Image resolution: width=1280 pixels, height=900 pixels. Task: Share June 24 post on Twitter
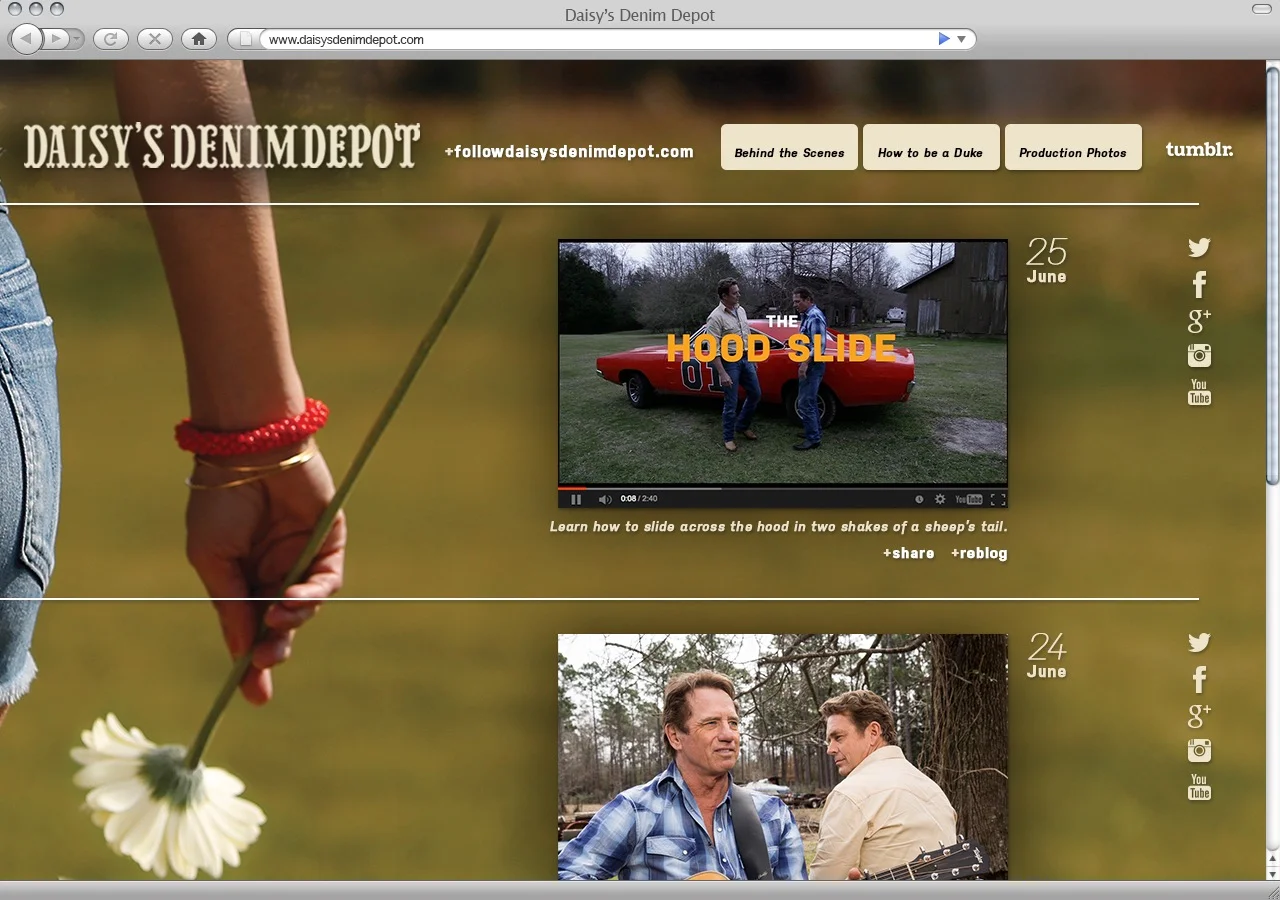[x=1199, y=643]
